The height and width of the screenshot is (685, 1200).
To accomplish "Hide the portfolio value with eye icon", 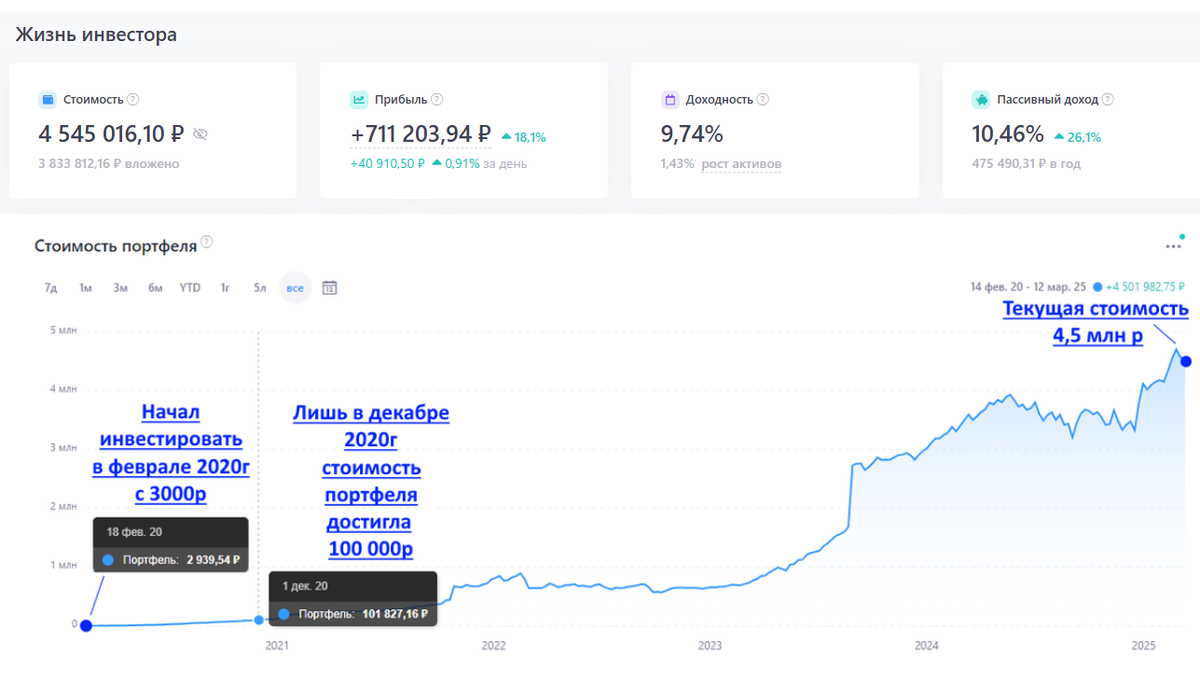I will (x=200, y=134).
